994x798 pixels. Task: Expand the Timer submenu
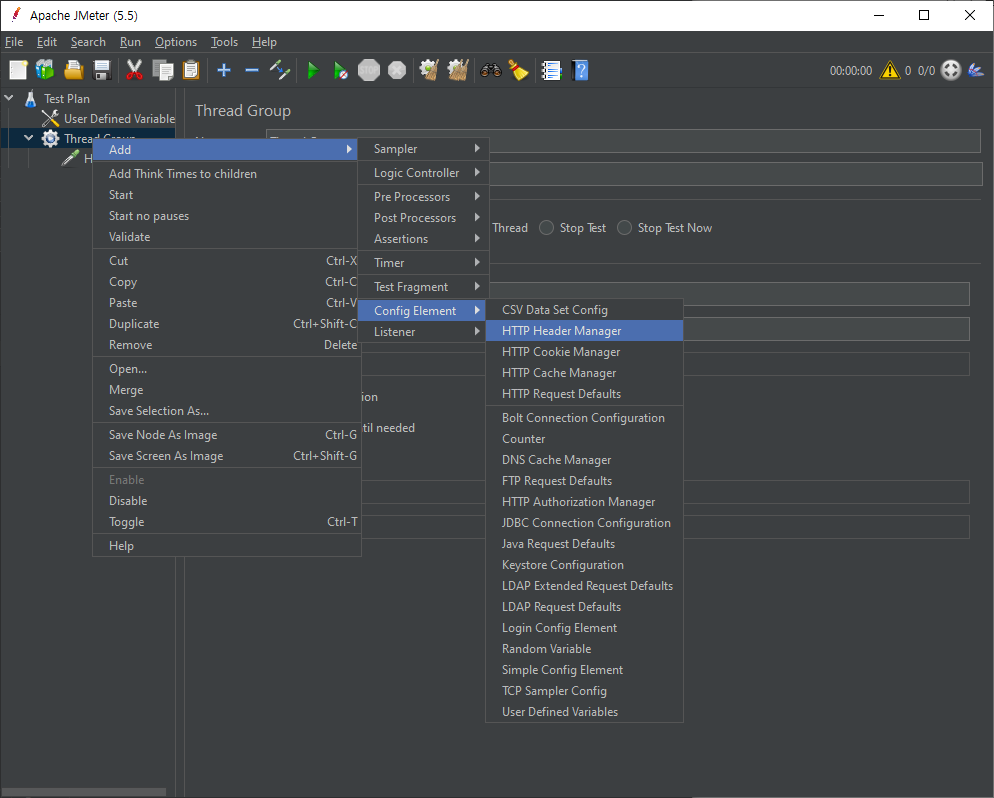point(423,262)
